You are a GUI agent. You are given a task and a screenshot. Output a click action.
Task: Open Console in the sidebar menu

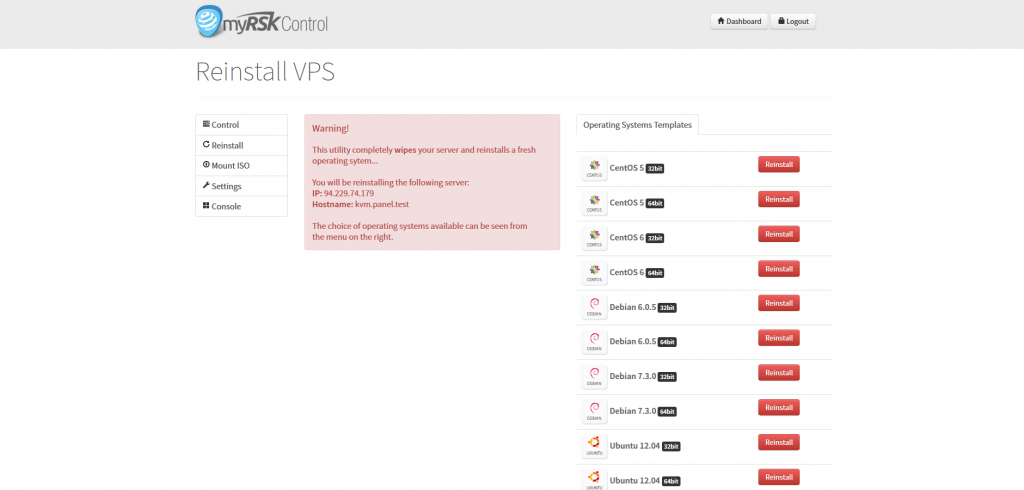coord(241,206)
